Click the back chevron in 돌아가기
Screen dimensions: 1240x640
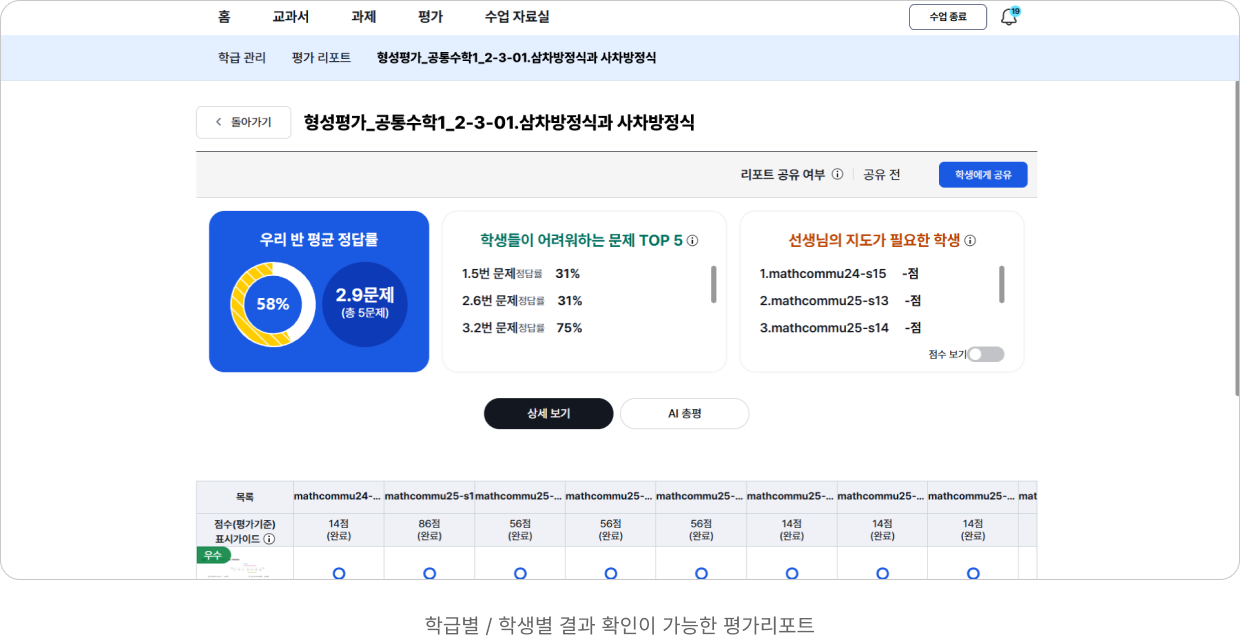219,122
